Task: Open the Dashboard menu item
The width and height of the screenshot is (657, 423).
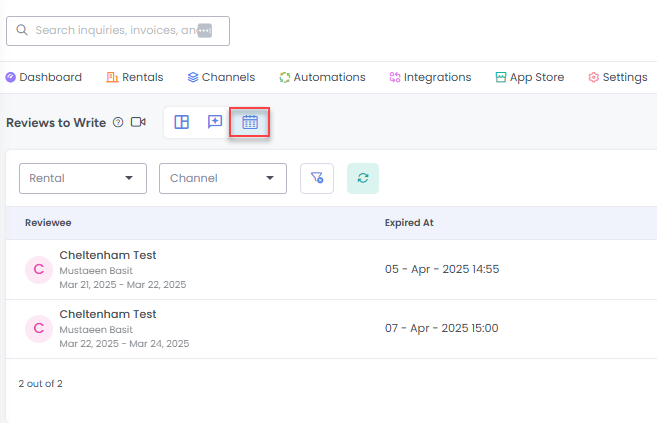Action: [x=44, y=77]
